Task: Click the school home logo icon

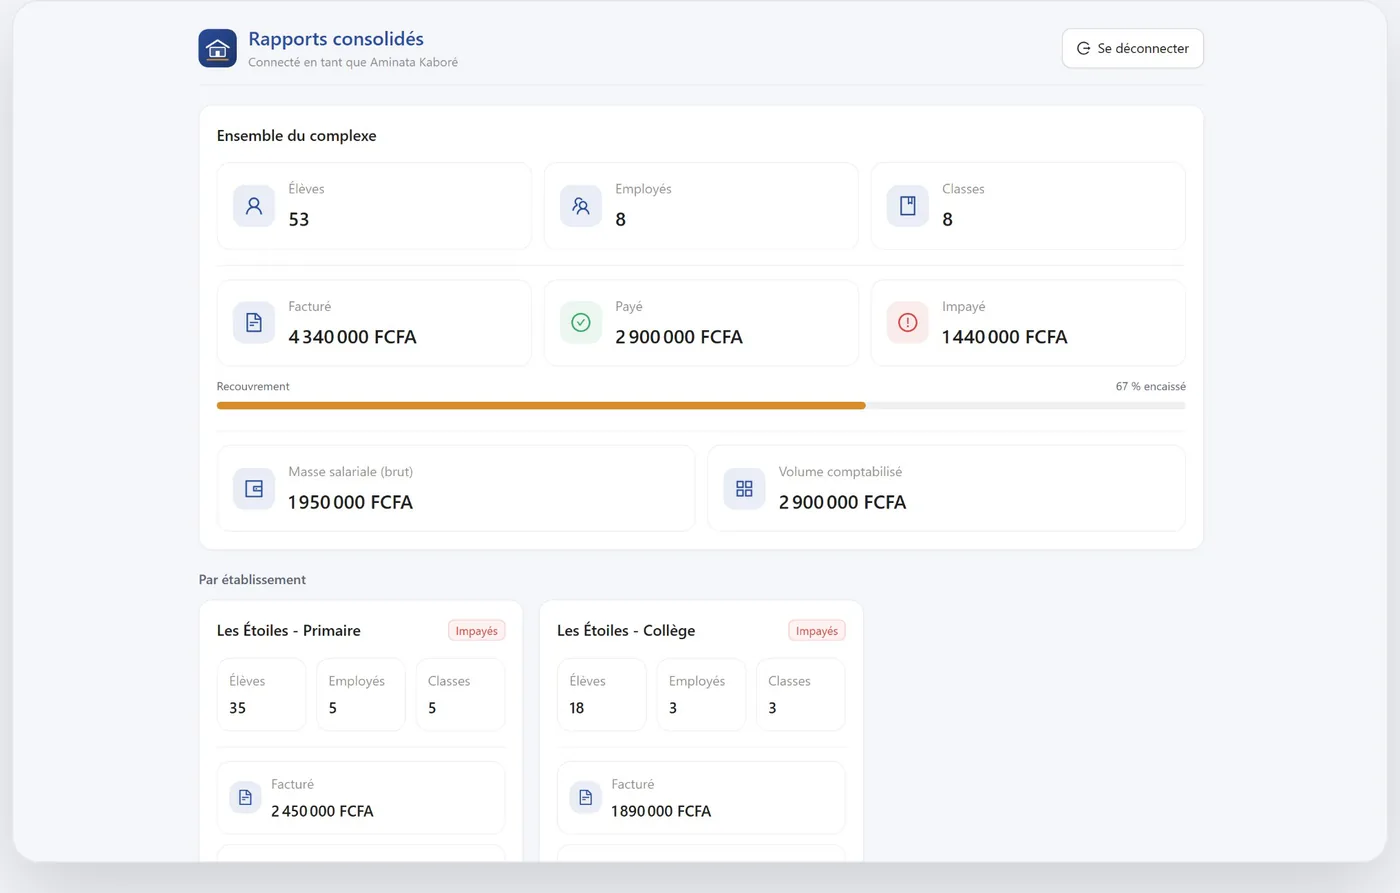Action: [217, 48]
